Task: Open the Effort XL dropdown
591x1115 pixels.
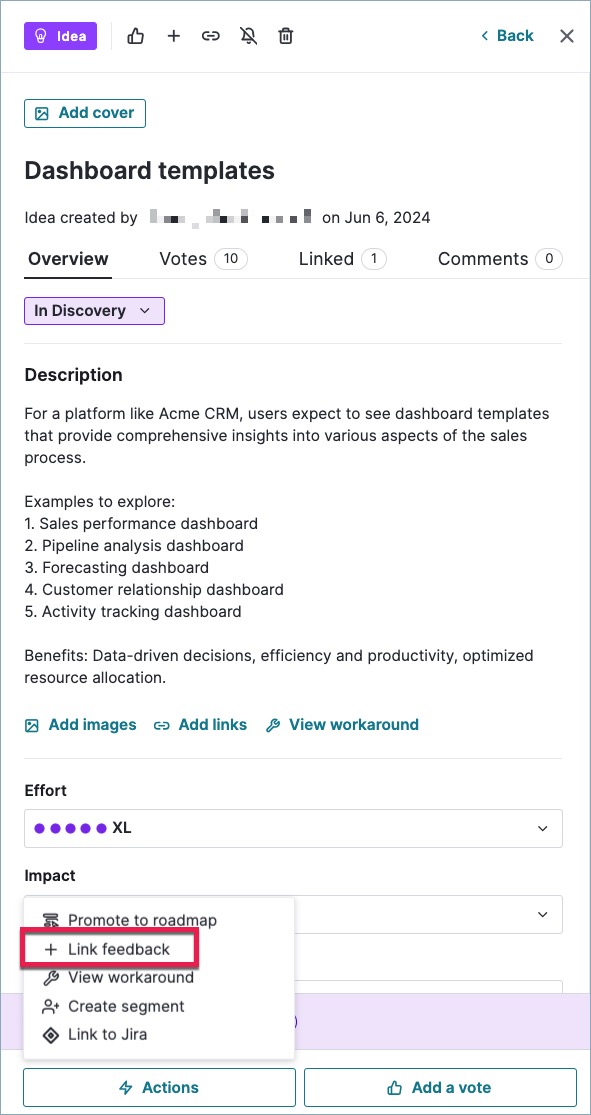Action: (x=293, y=828)
